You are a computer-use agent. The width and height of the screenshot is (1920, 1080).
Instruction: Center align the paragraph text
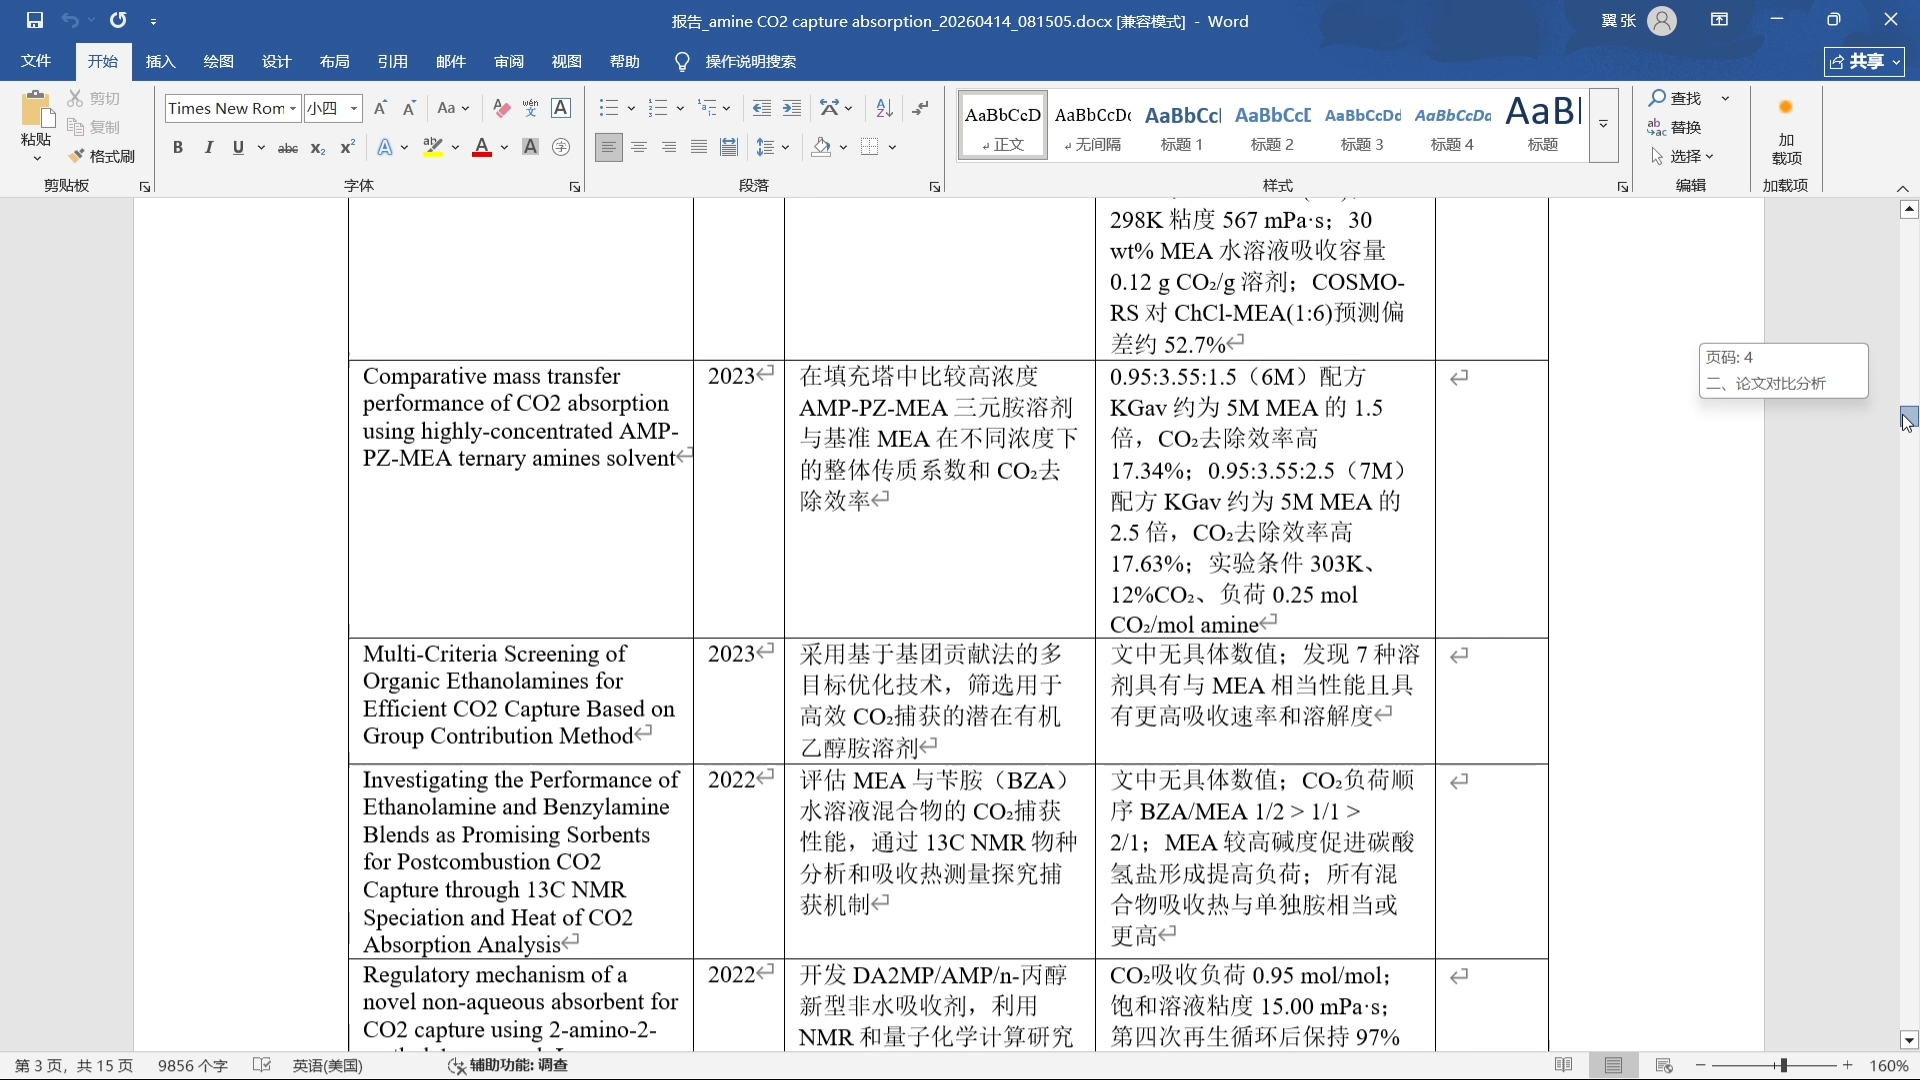[638, 148]
